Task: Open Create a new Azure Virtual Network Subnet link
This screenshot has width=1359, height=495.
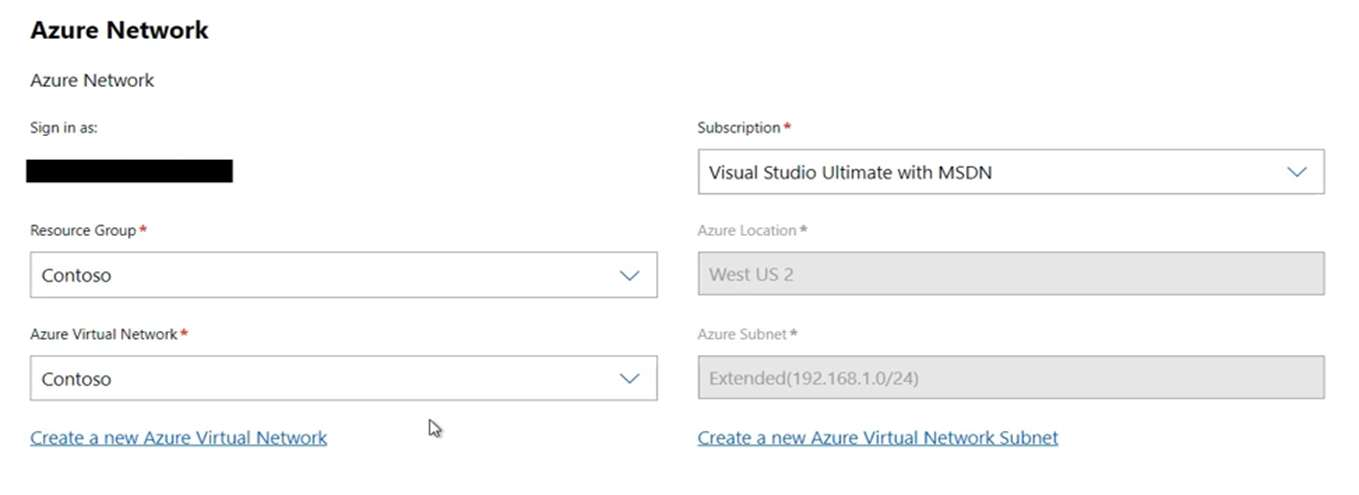Action: pyautogui.click(x=877, y=438)
